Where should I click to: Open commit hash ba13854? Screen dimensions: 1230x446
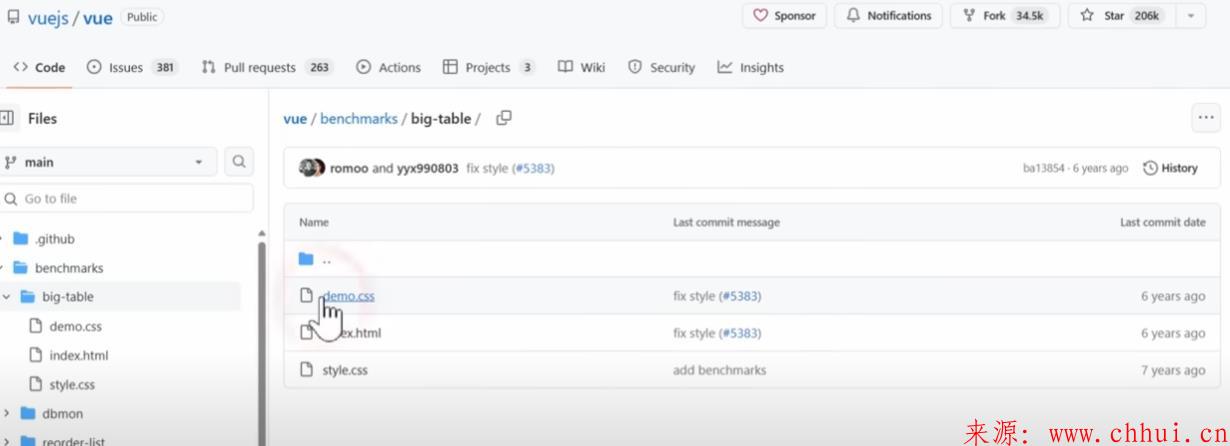(x=1044, y=168)
